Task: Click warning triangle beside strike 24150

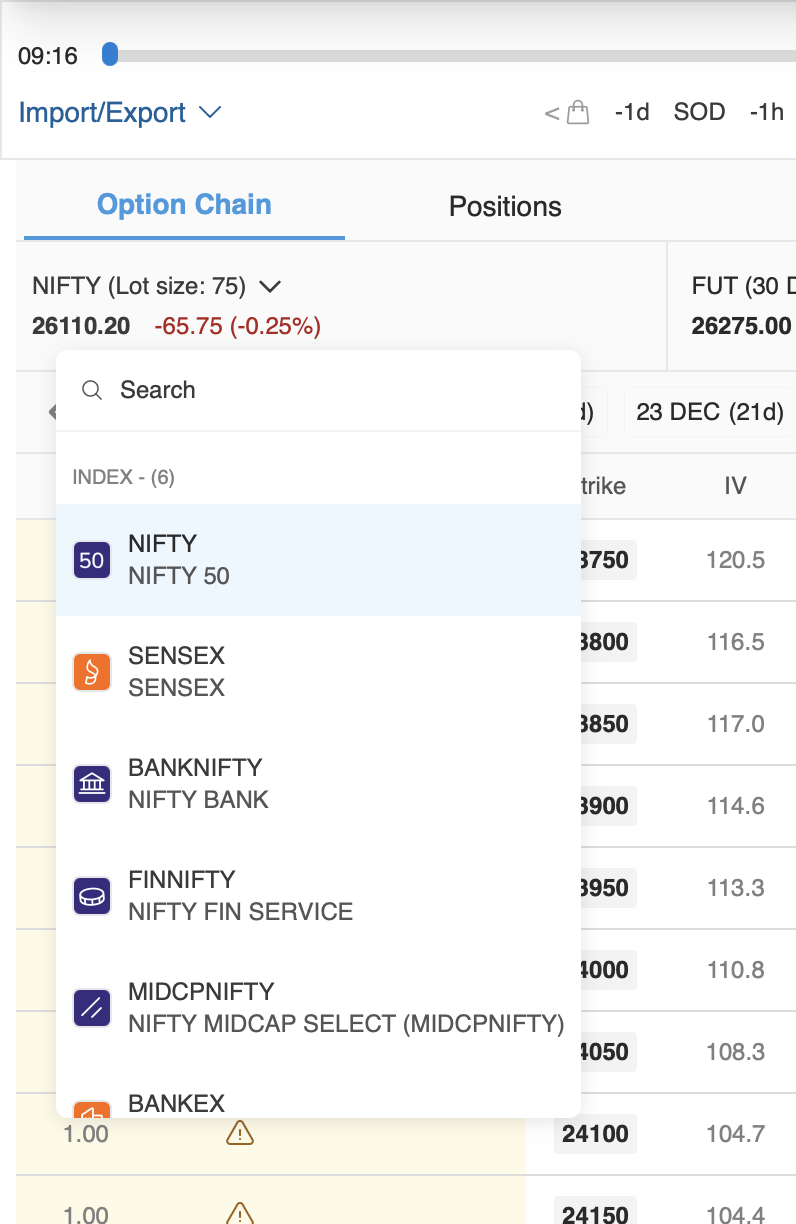Action: click(x=240, y=1213)
